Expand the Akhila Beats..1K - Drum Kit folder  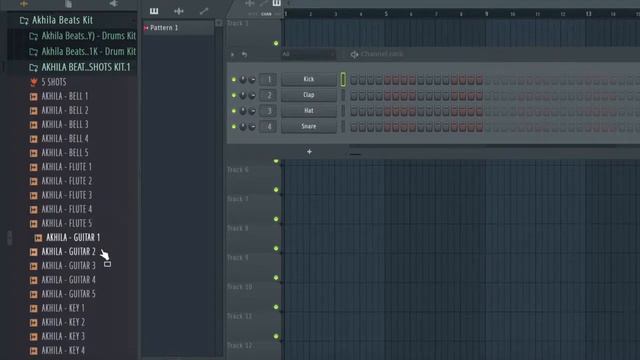(x=33, y=52)
